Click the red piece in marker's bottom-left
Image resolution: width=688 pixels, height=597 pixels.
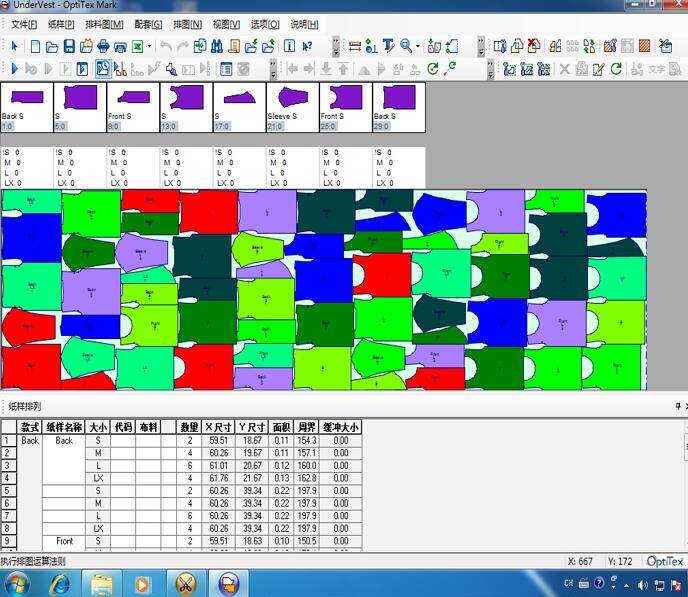click(x=31, y=366)
